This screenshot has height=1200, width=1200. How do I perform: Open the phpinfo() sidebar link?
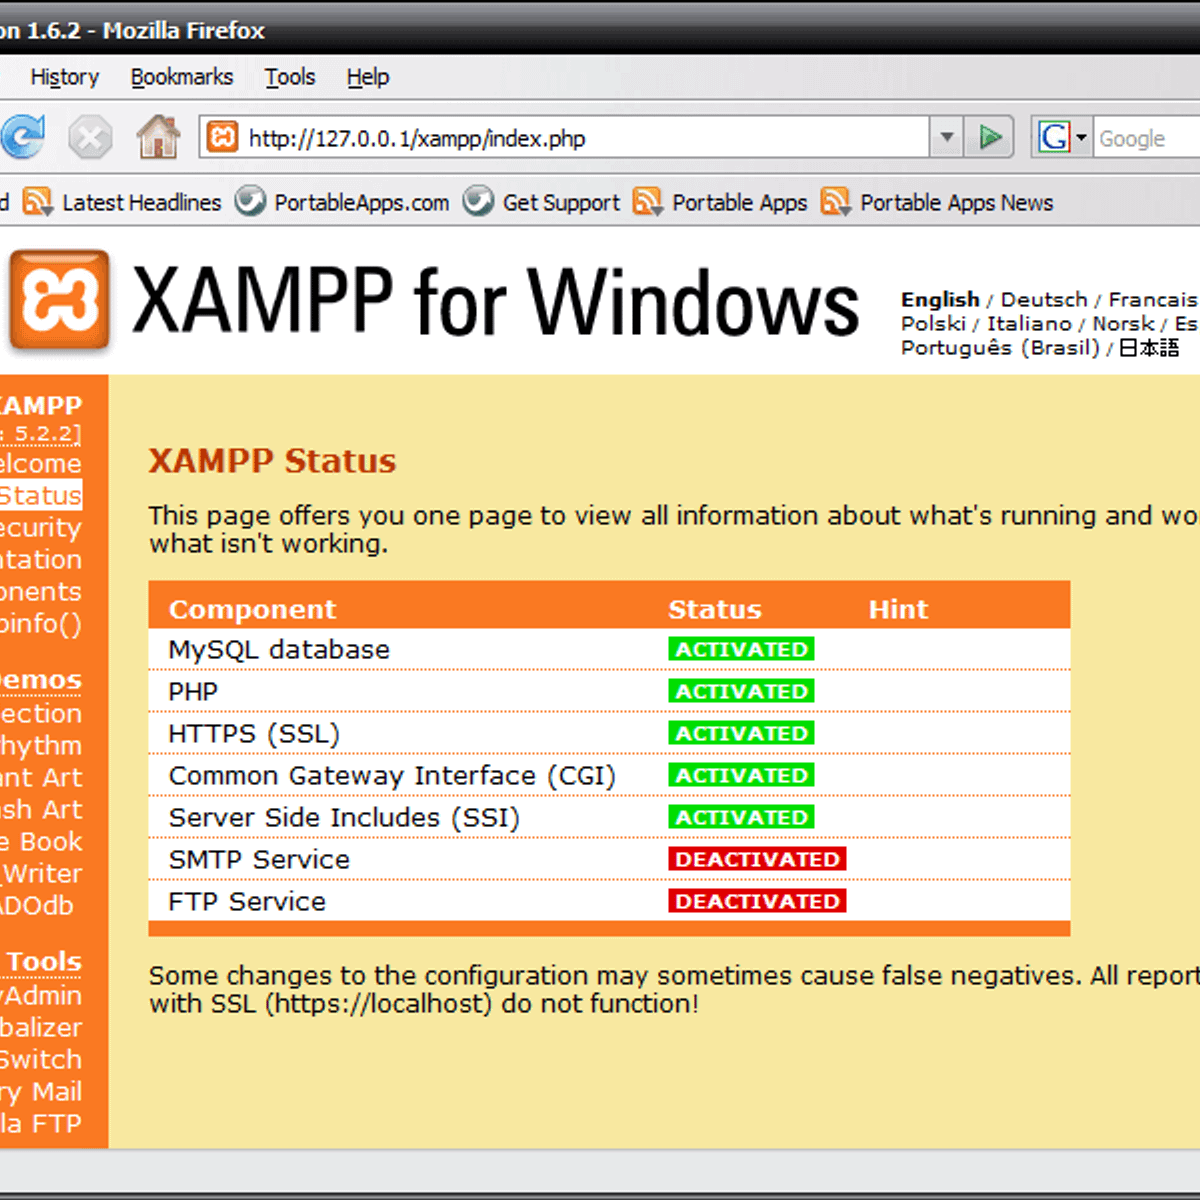click(41, 623)
